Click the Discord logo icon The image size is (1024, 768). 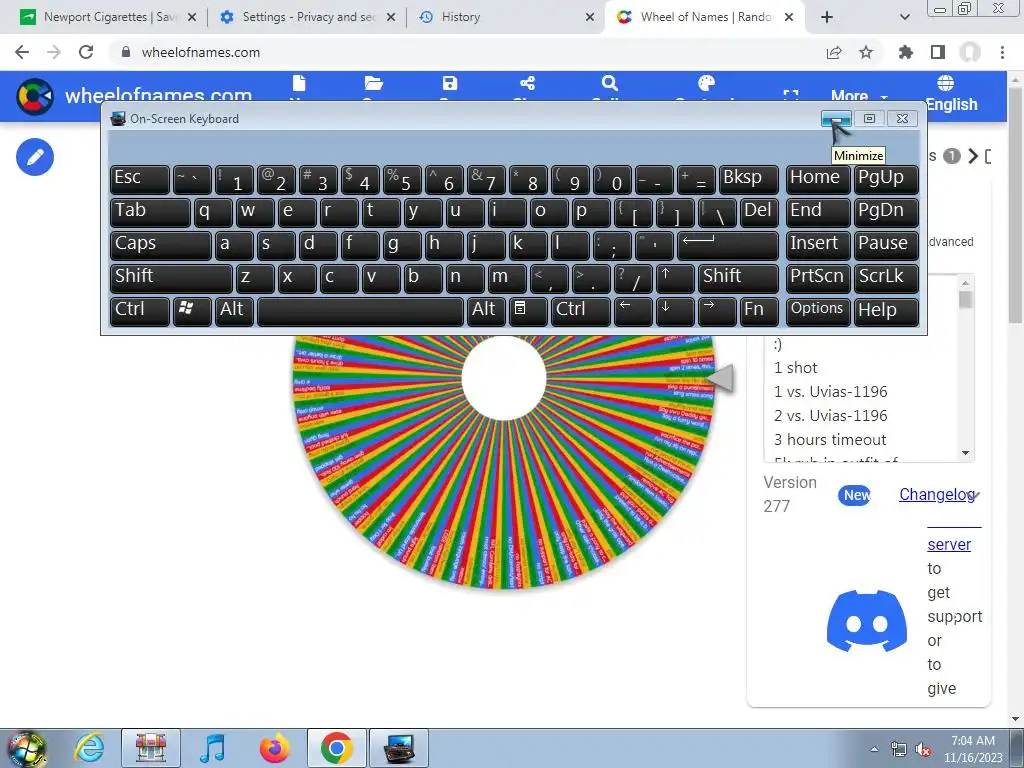coord(867,620)
